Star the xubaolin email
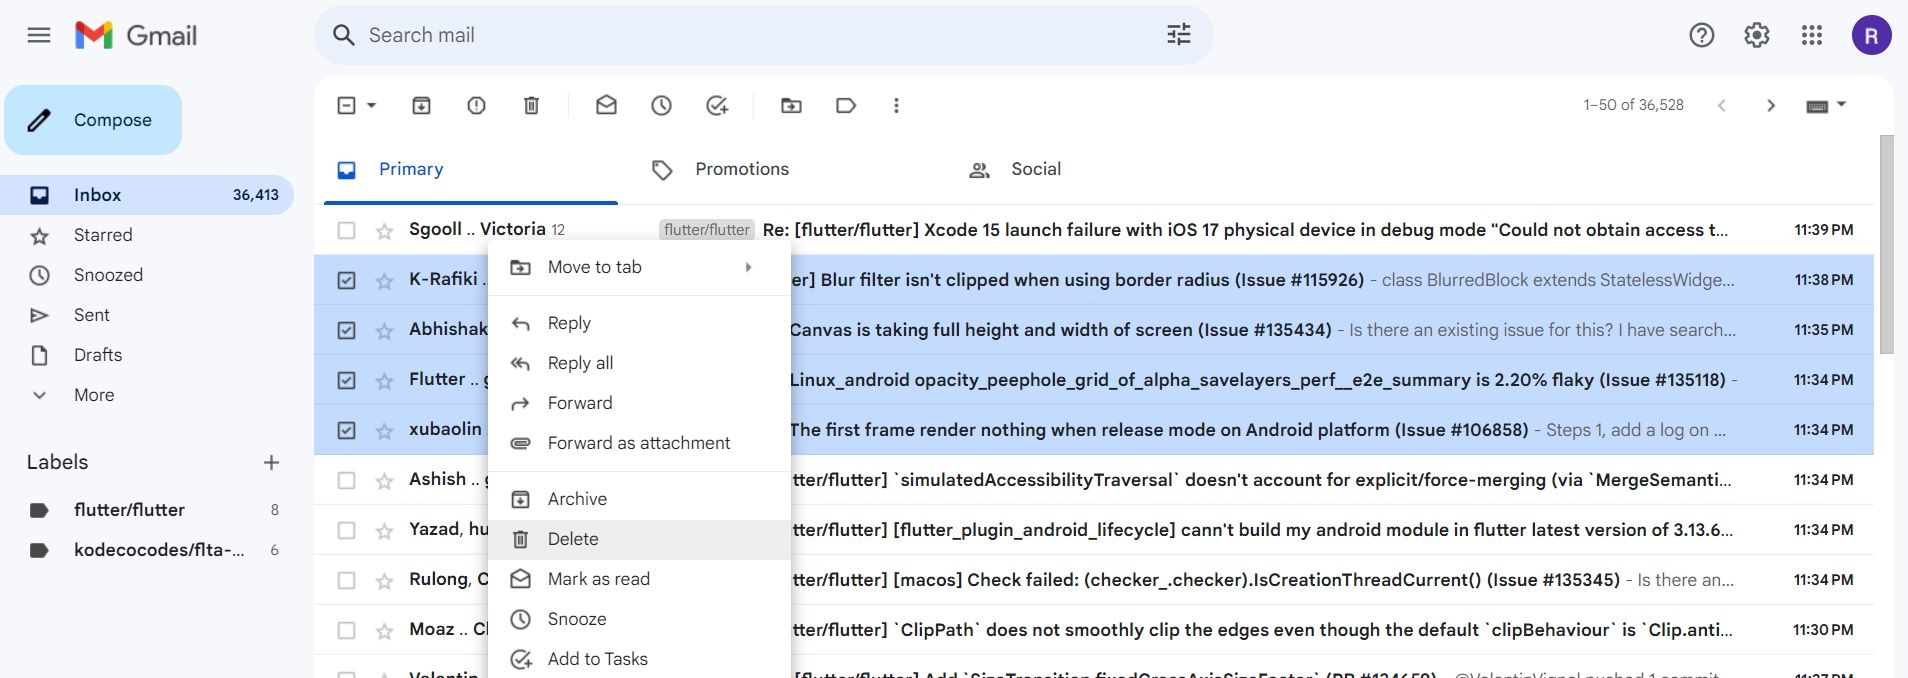Screen dimensions: 1908x678 coord(384,431)
